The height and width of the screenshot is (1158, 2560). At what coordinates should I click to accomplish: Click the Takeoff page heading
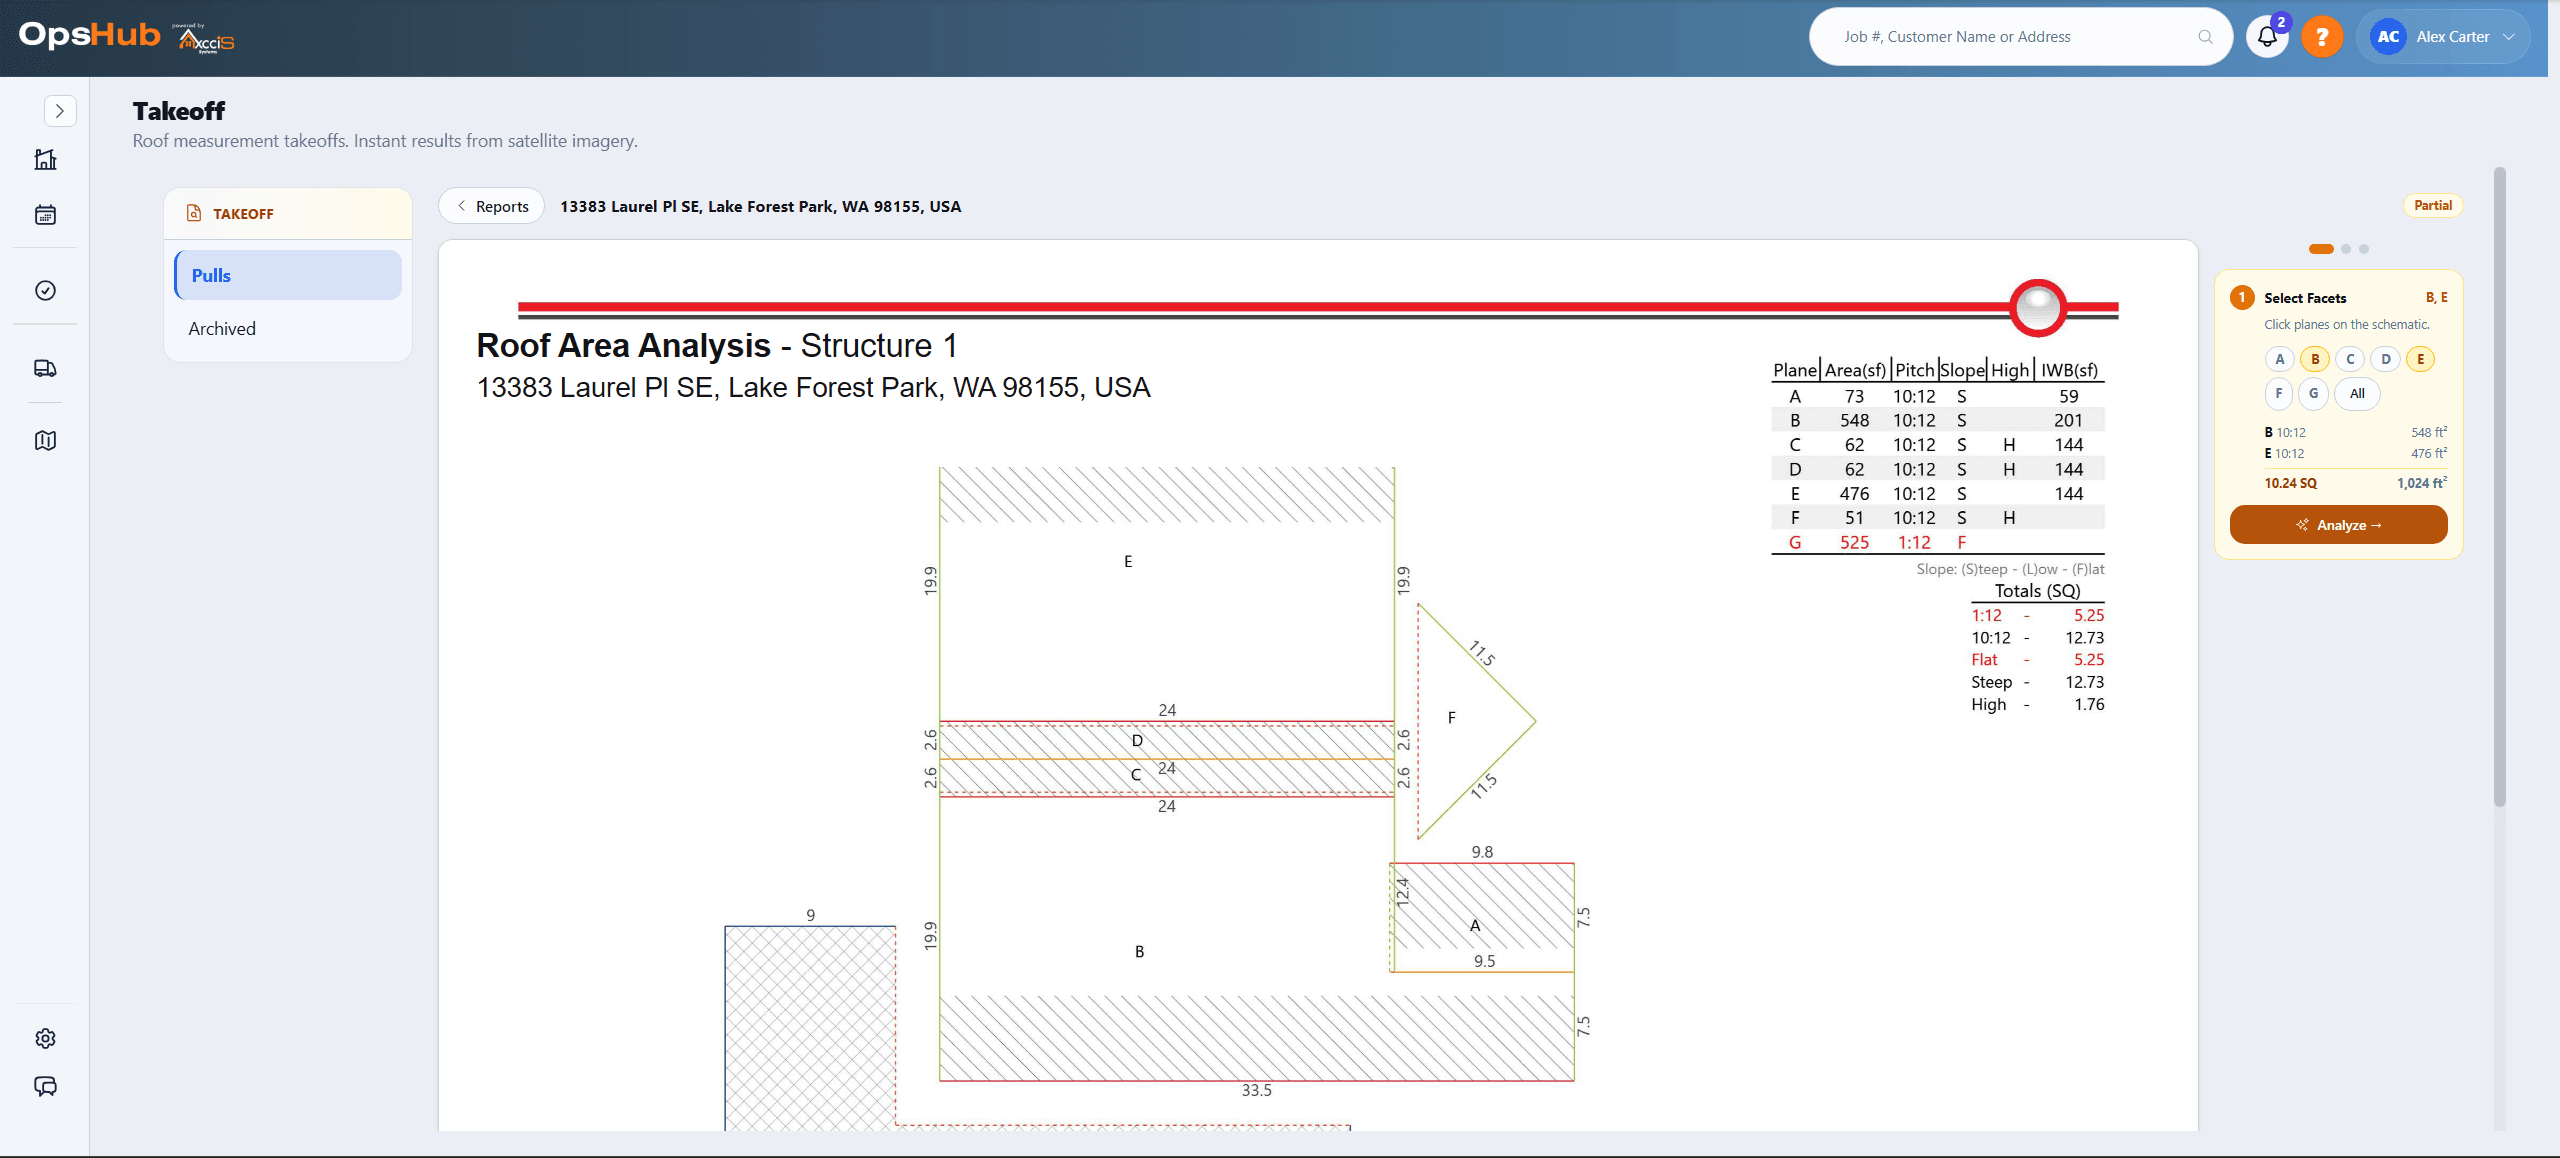tap(179, 111)
